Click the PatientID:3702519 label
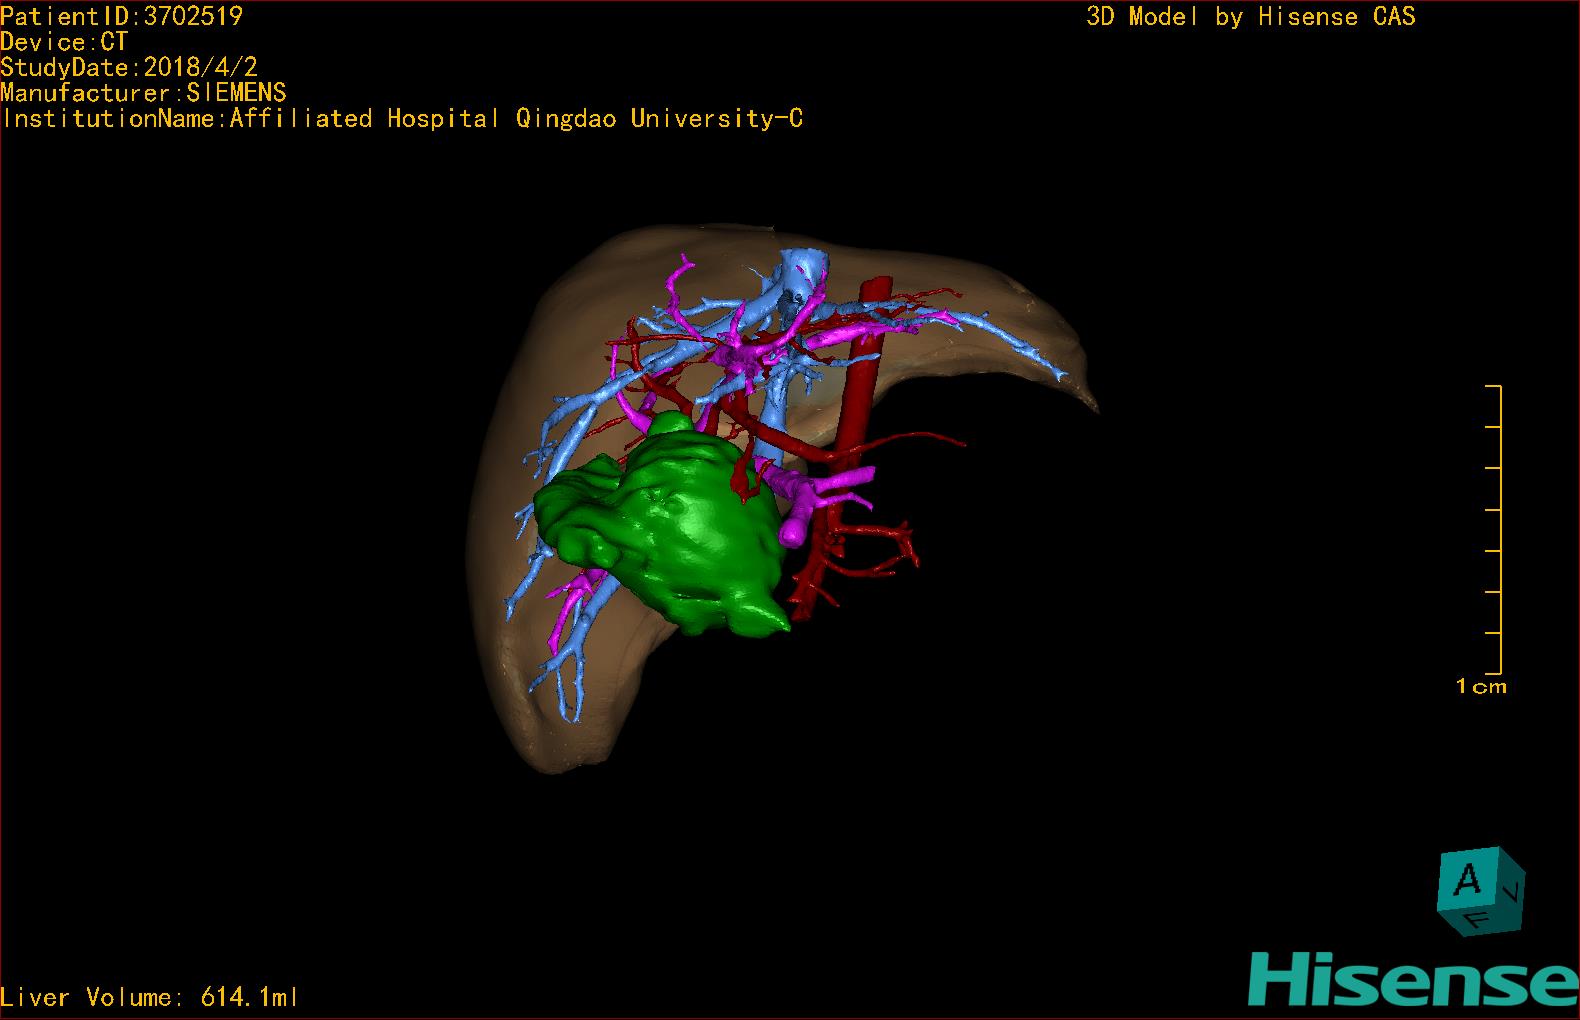 coord(121,16)
